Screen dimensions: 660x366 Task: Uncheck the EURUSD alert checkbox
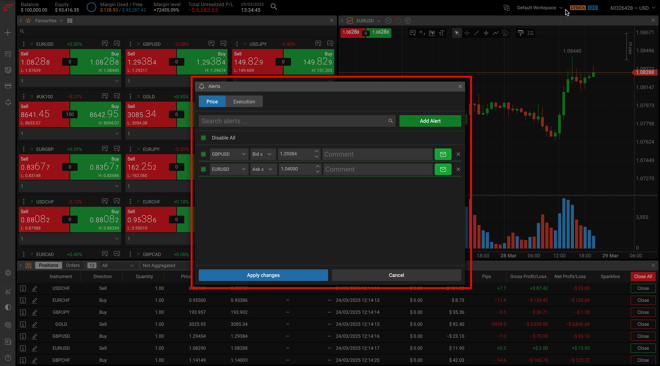click(204, 169)
